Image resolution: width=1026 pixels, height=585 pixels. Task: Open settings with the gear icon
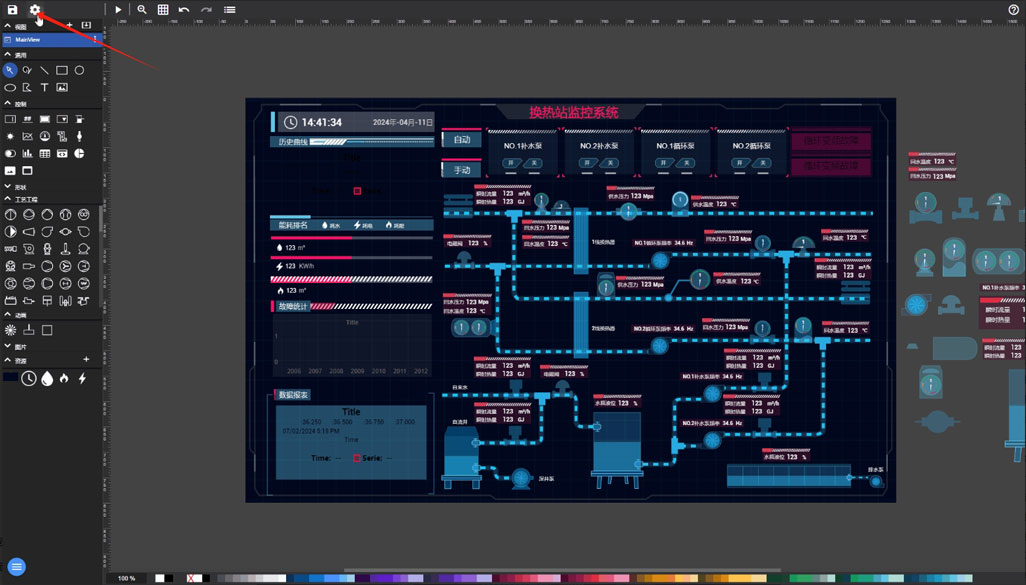[x=35, y=10]
